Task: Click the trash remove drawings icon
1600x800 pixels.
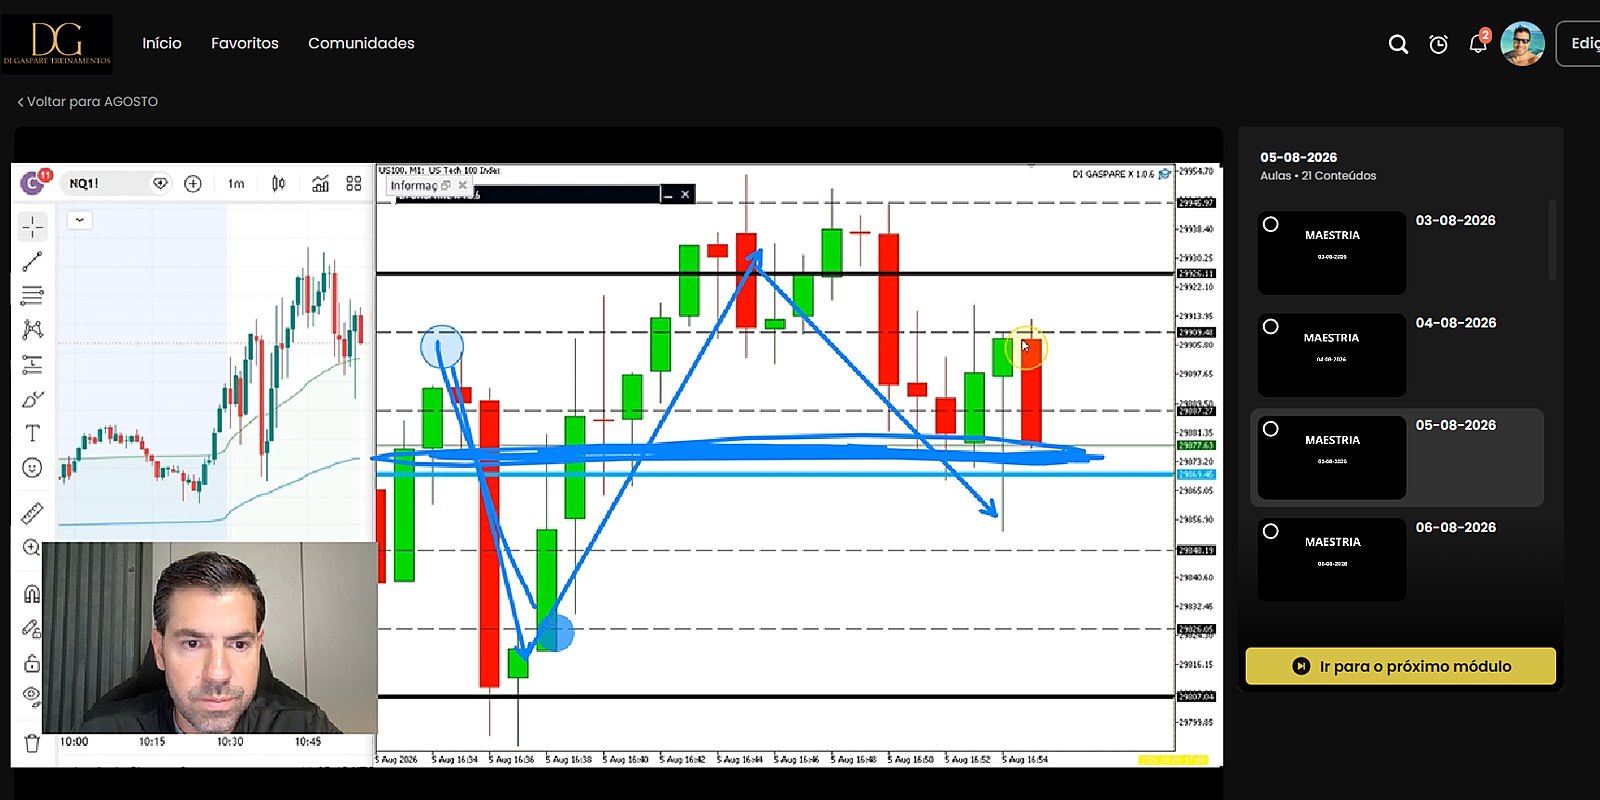Action: [32, 743]
